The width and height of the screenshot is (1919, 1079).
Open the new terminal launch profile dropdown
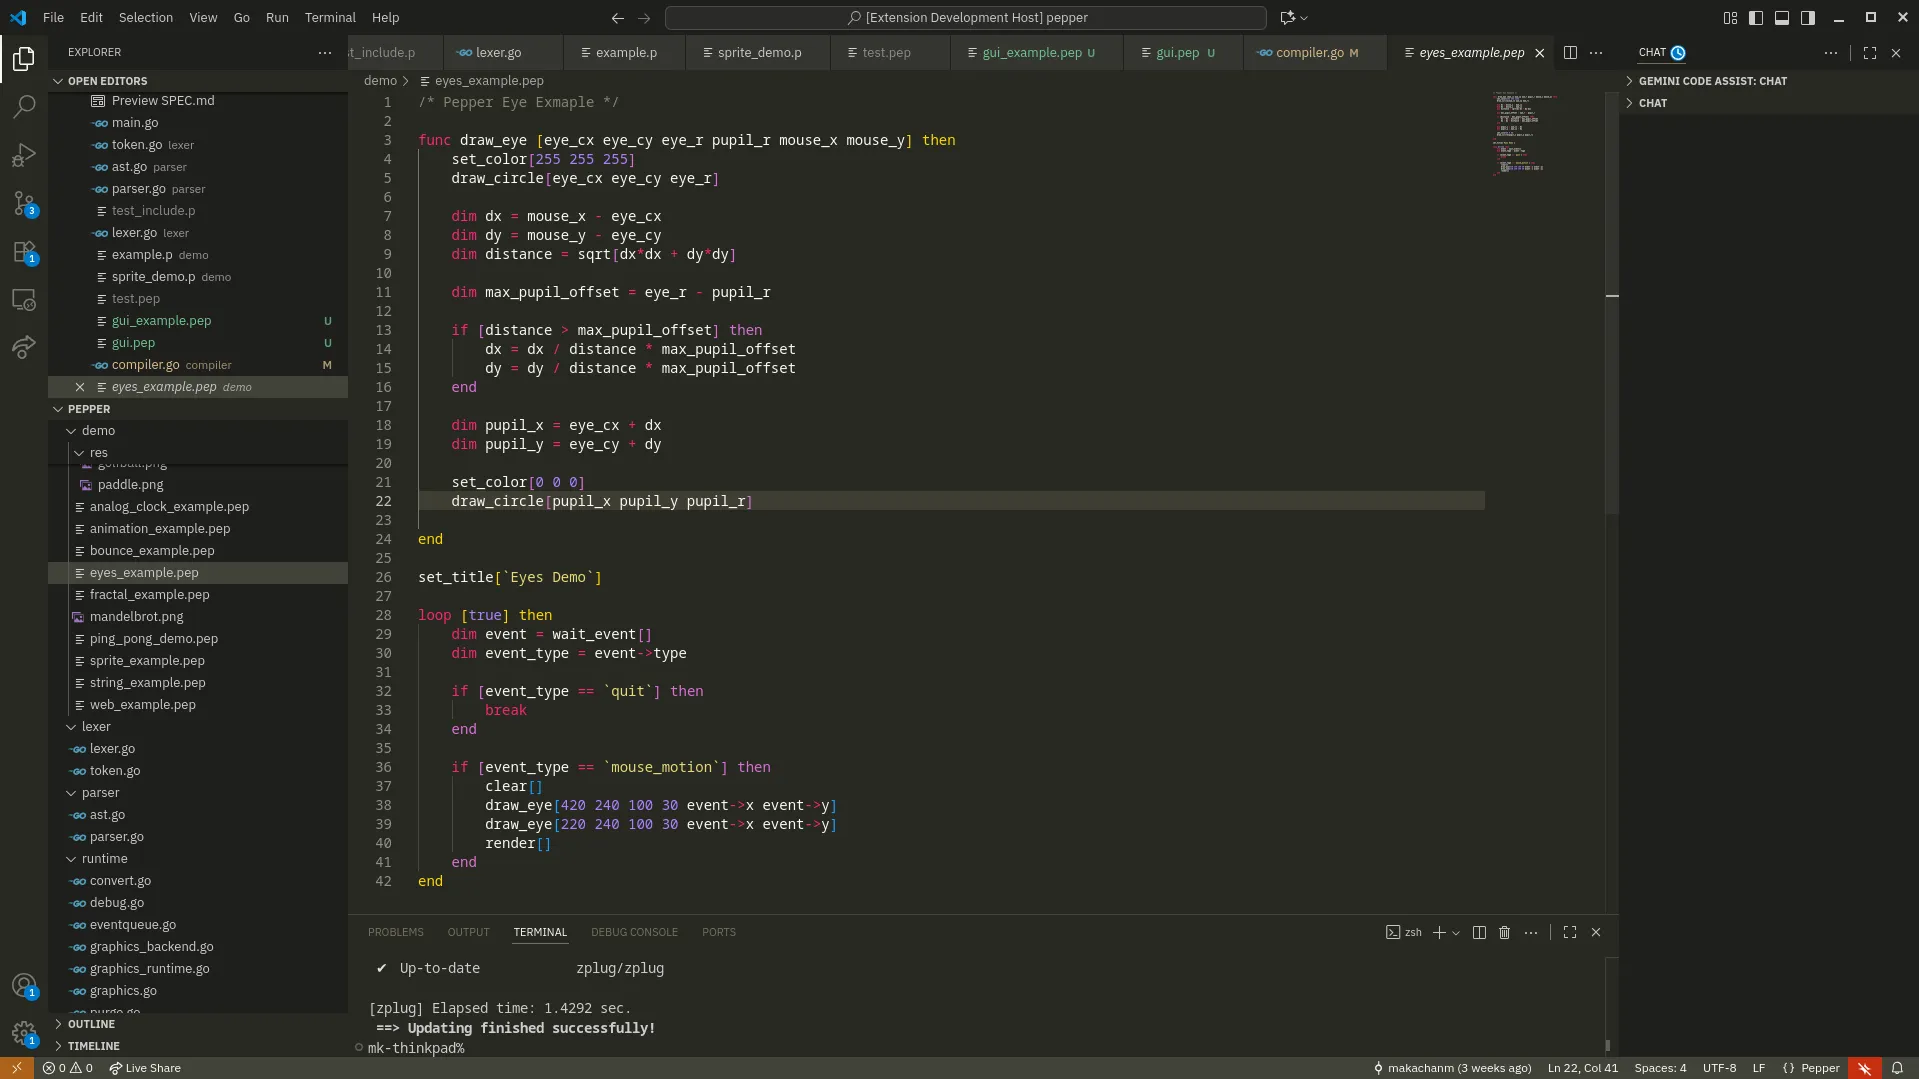(x=1456, y=932)
